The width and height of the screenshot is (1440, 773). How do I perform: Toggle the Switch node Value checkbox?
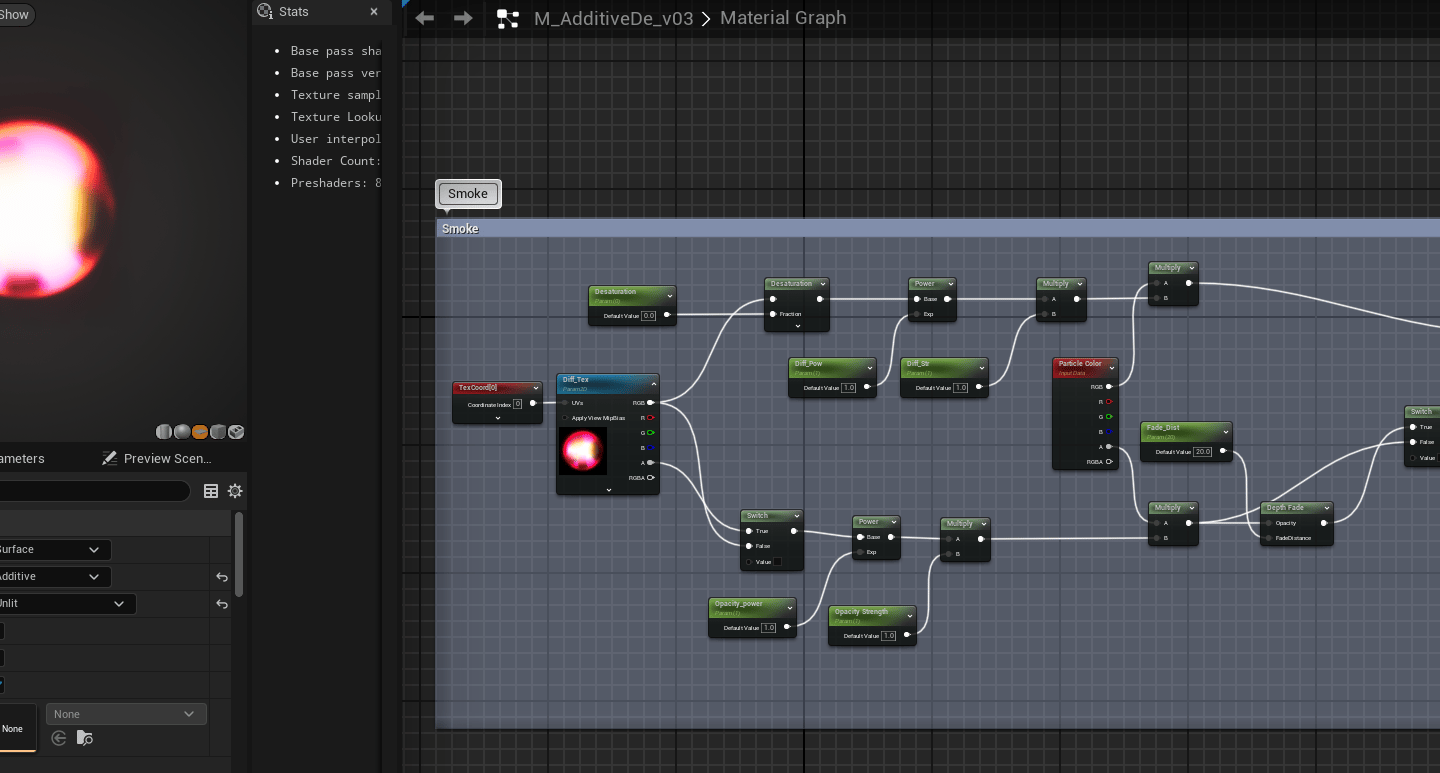[777, 562]
